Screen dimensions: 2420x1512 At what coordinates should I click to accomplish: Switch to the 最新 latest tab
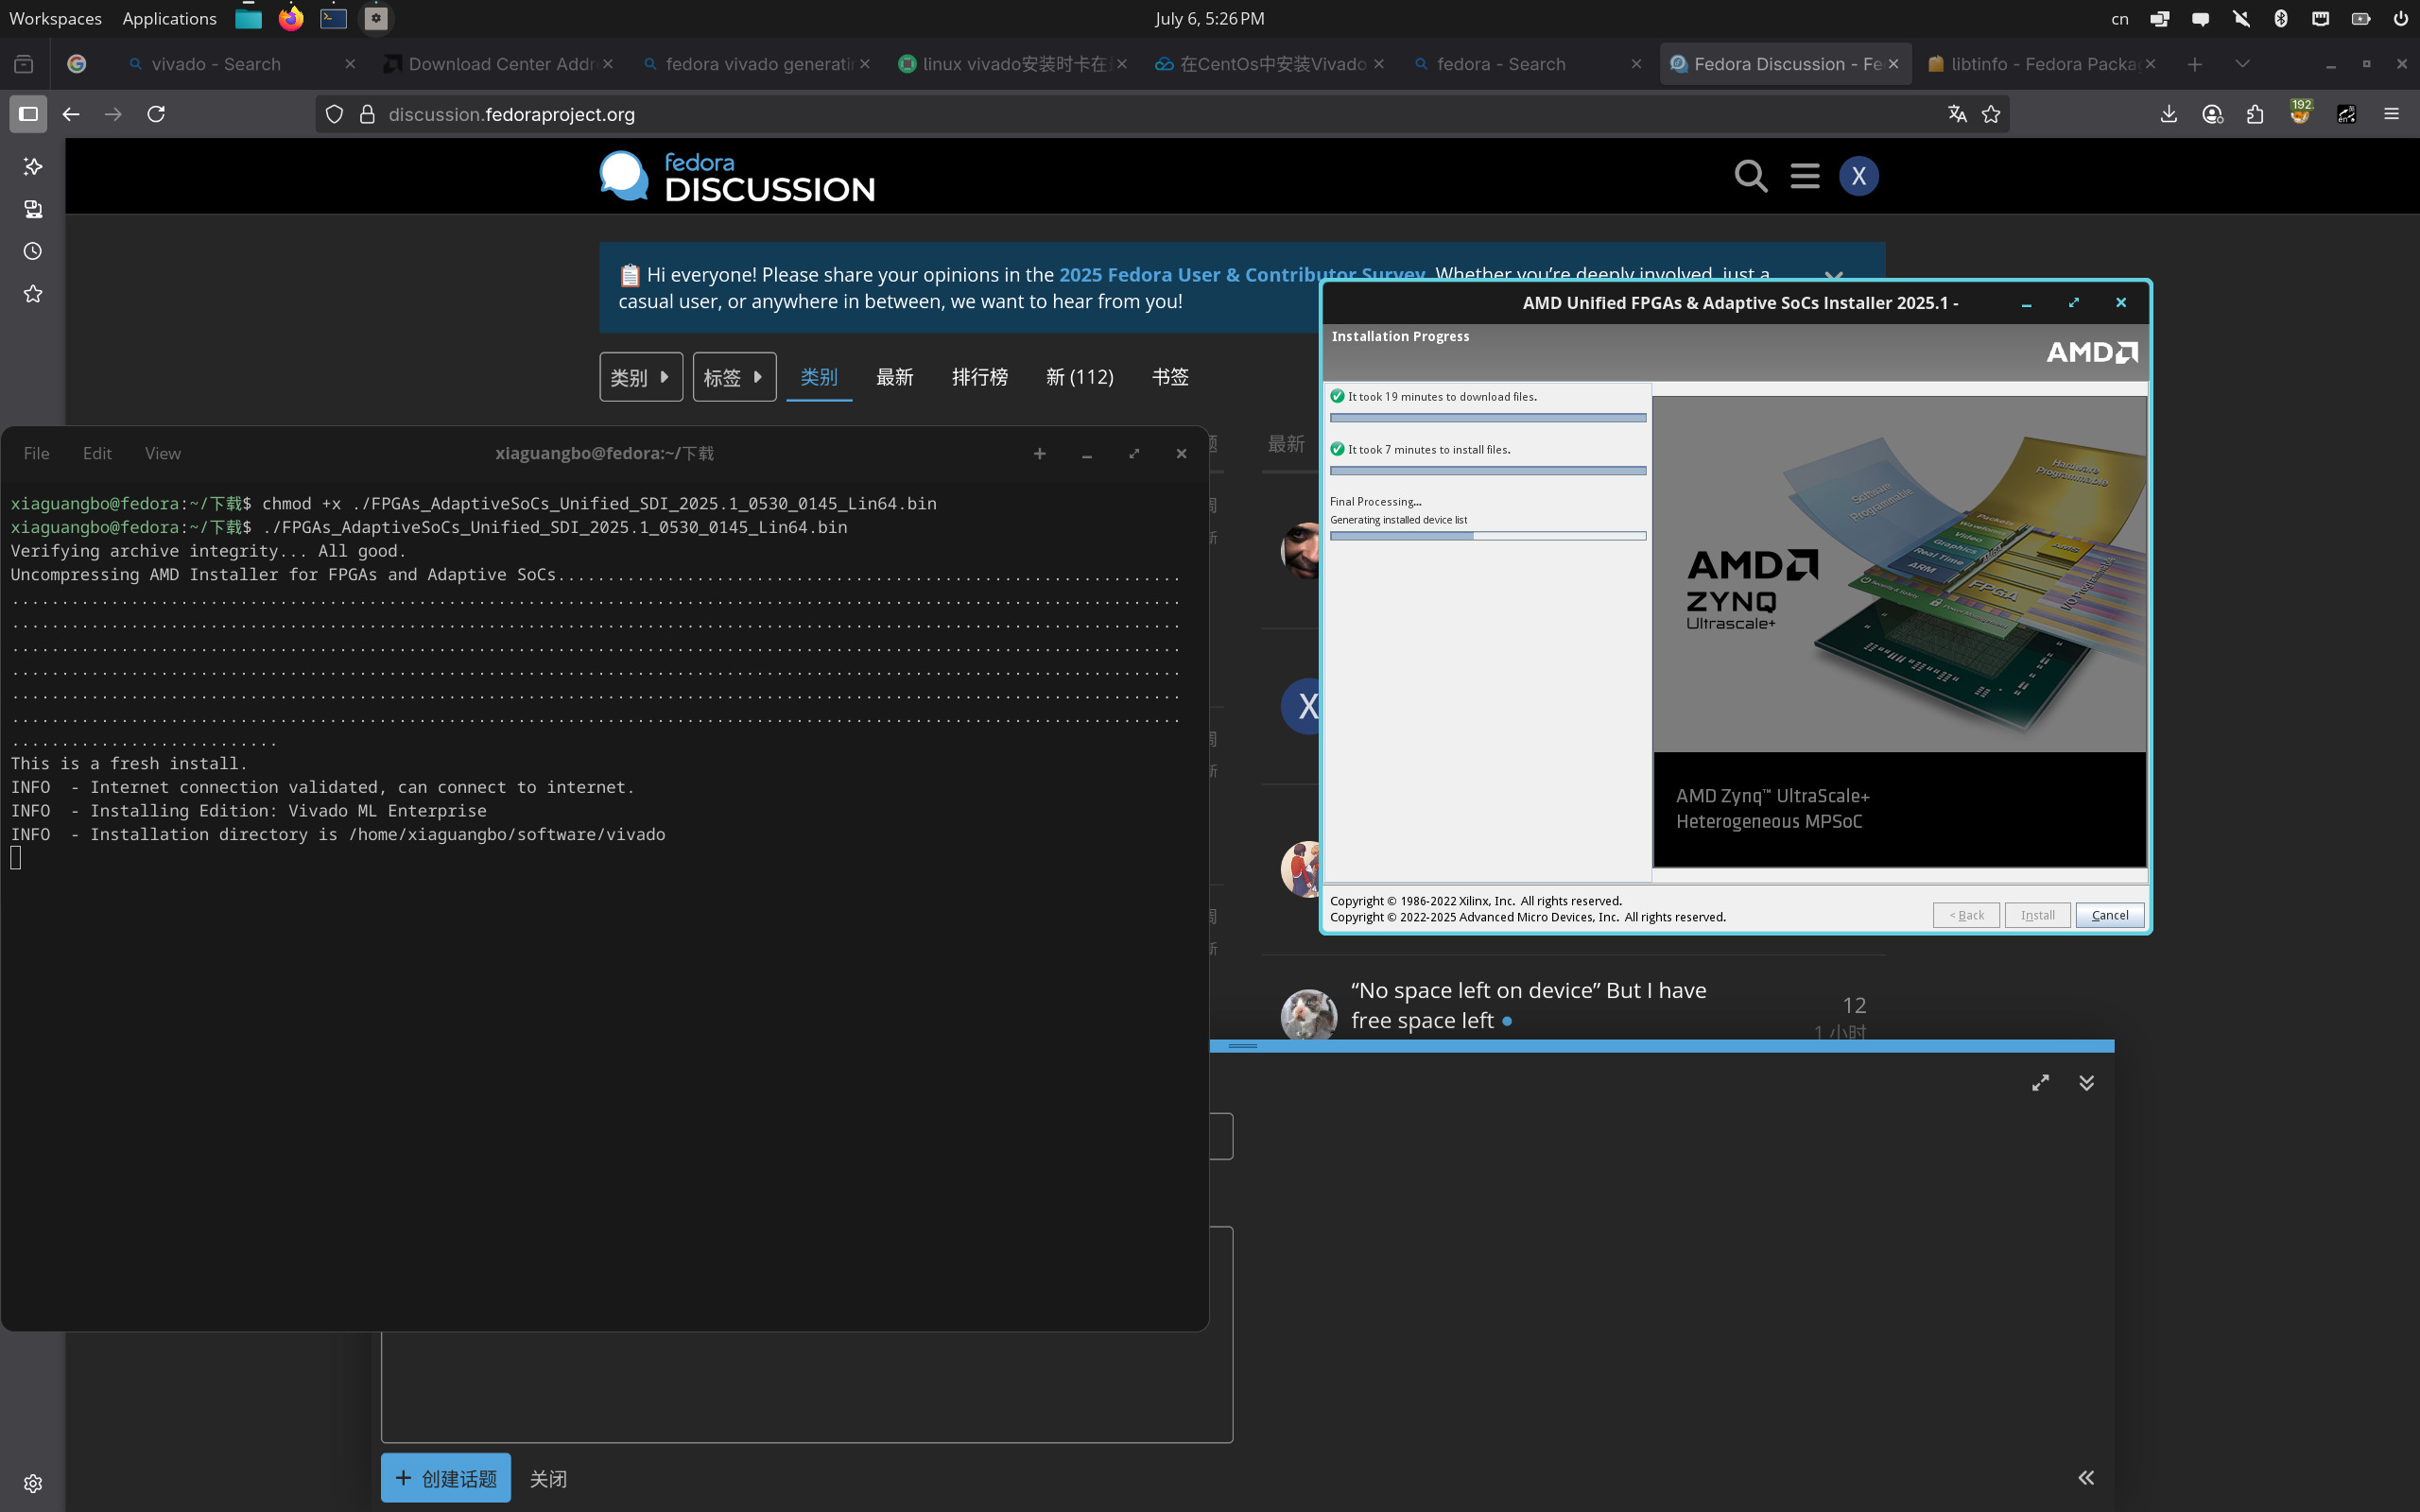(894, 377)
